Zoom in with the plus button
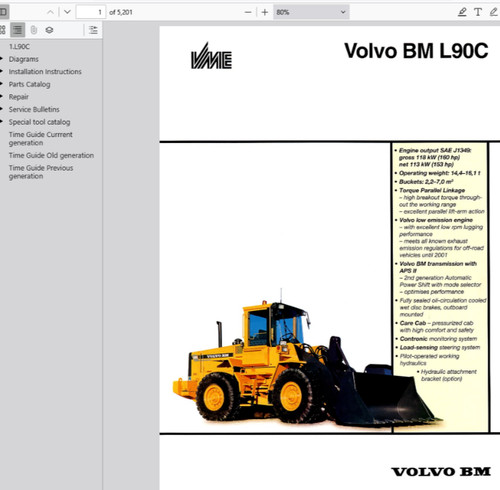The width and height of the screenshot is (500, 490). tap(265, 12)
